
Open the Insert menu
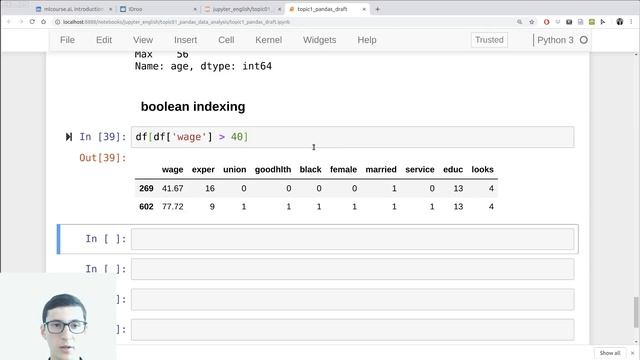[x=185, y=40]
